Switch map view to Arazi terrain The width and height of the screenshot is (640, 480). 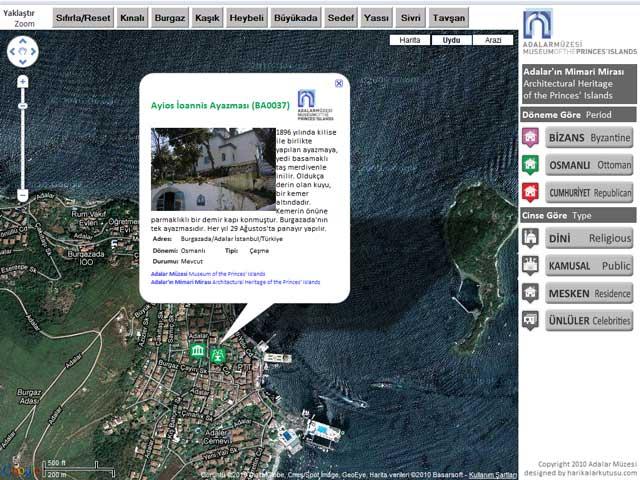click(x=492, y=40)
